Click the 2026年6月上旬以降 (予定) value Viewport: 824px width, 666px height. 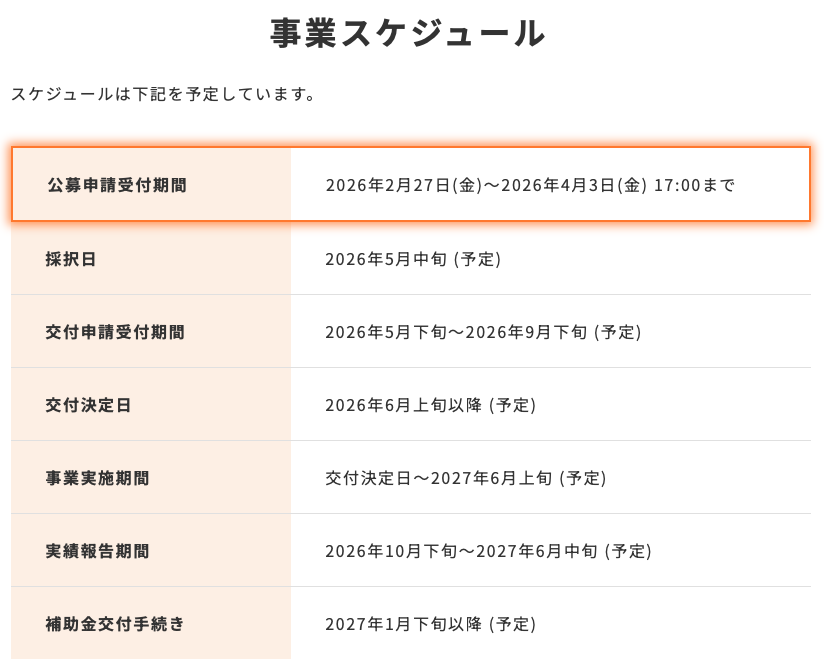click(x=430, y=405)
